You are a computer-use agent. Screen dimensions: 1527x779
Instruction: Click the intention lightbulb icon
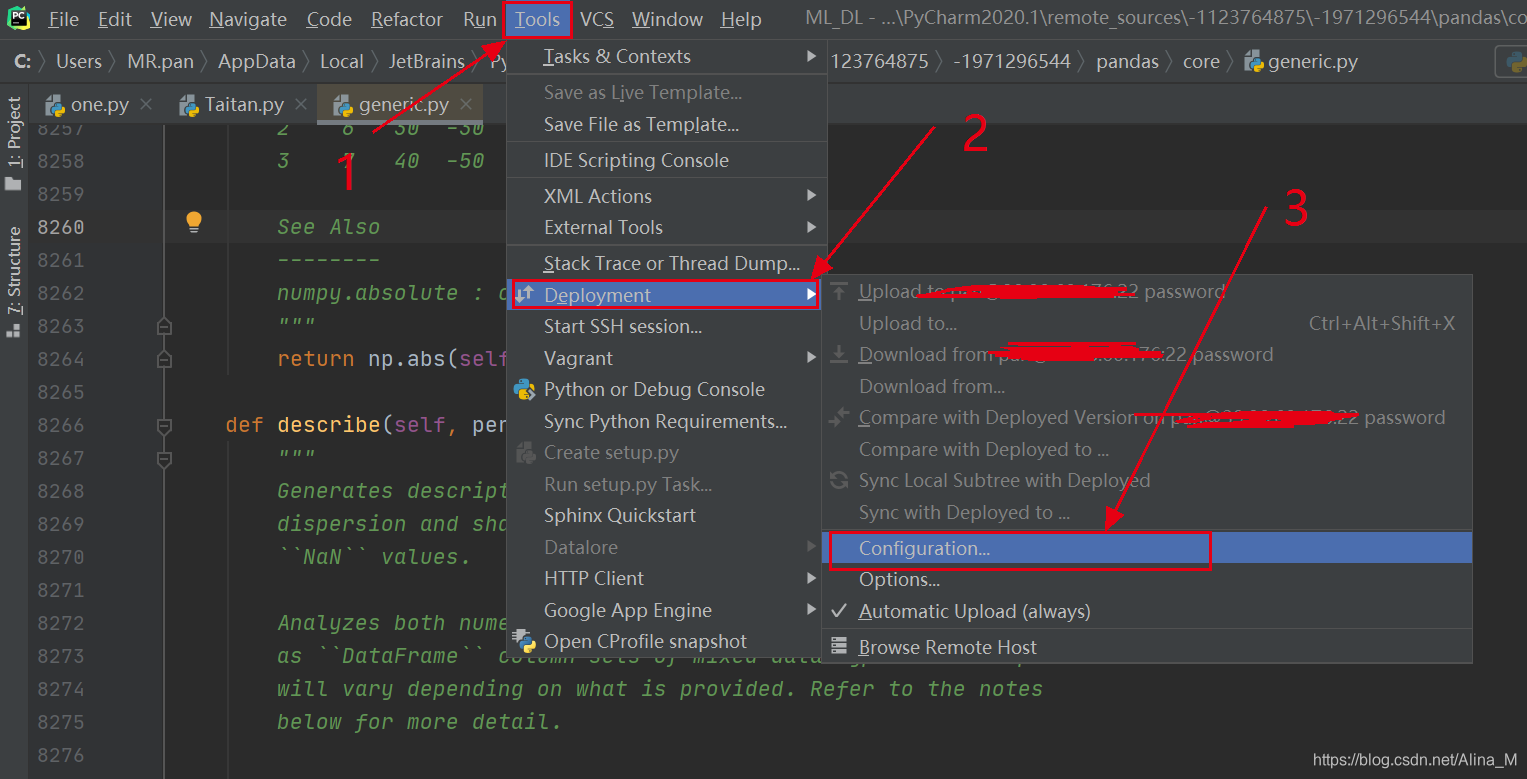coord(194,222)
